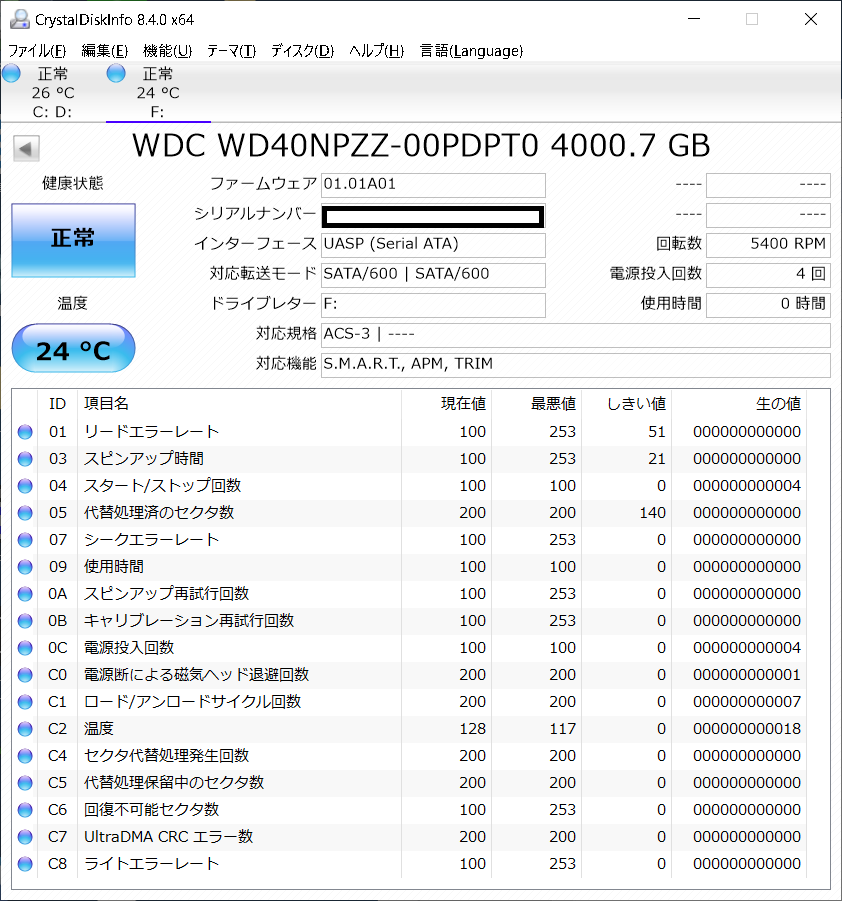The width and height of the screenshot is (842, 901).
Task: Click the rotation rate value 5400 RPM
Action: 768,245
